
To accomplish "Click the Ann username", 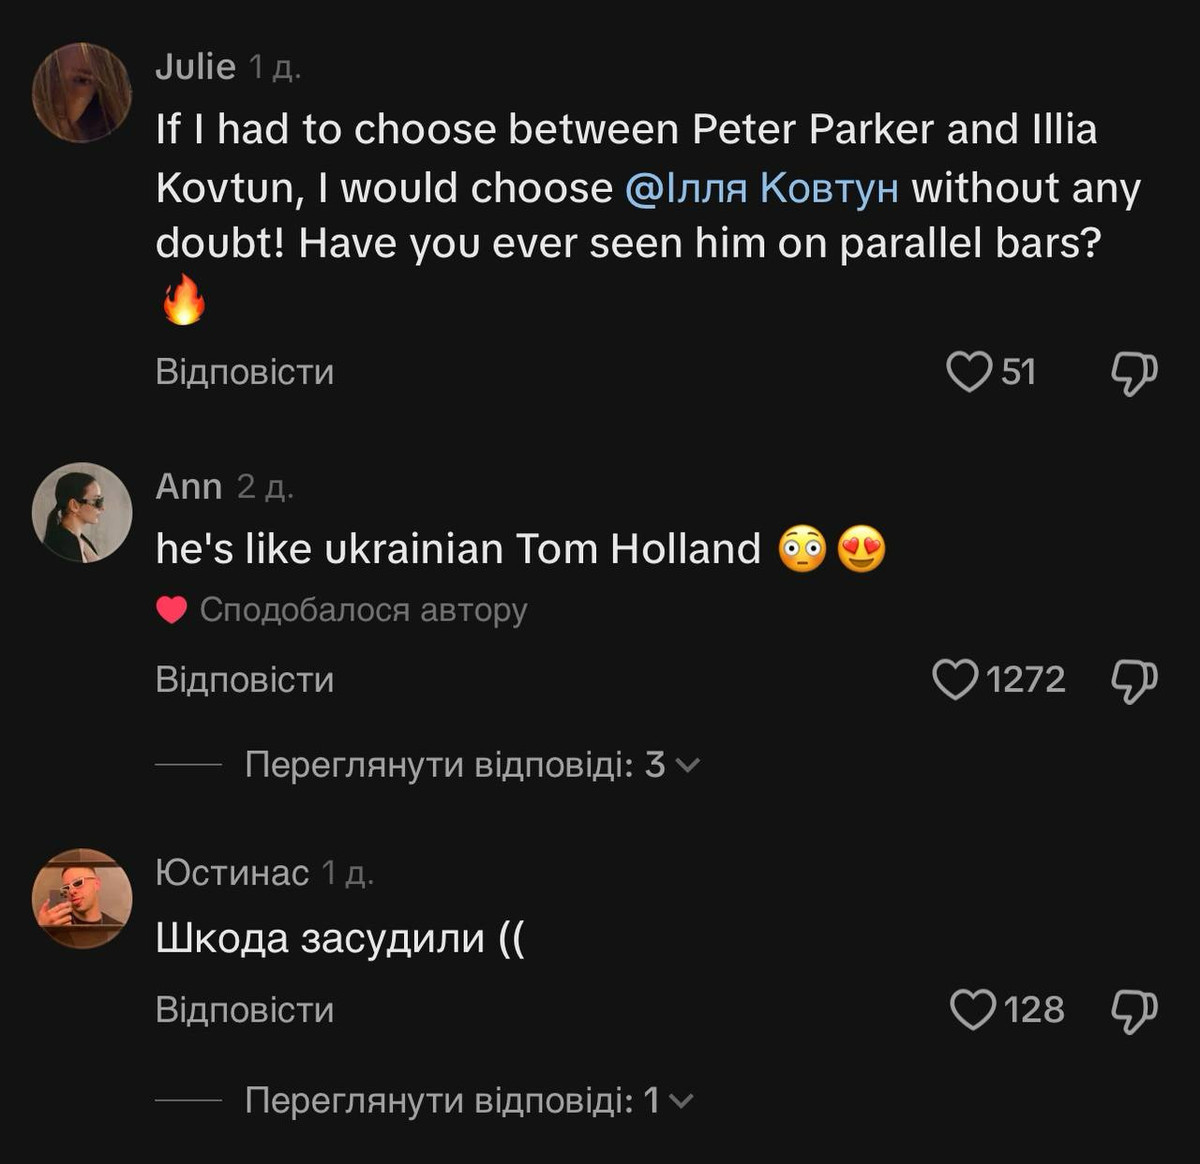I will pos(189,486).
